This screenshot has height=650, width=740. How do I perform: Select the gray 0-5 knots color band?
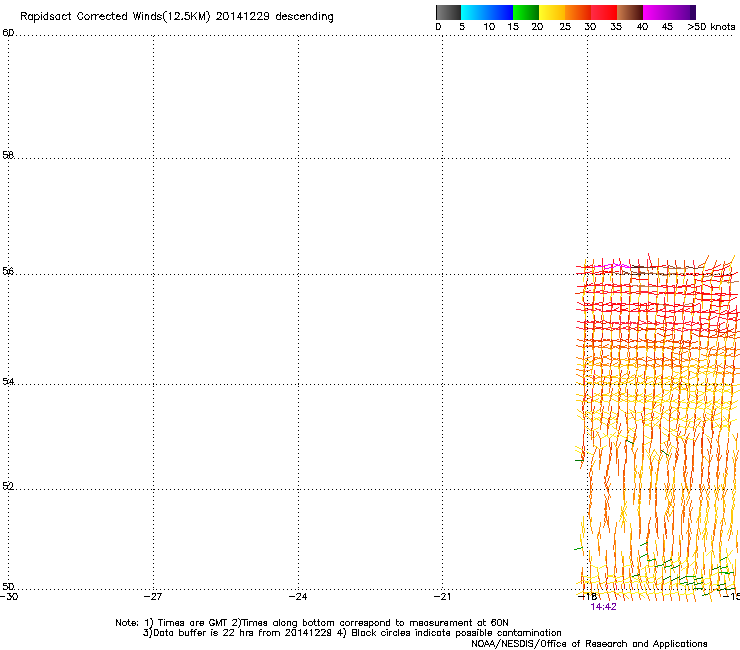[448, 12]
